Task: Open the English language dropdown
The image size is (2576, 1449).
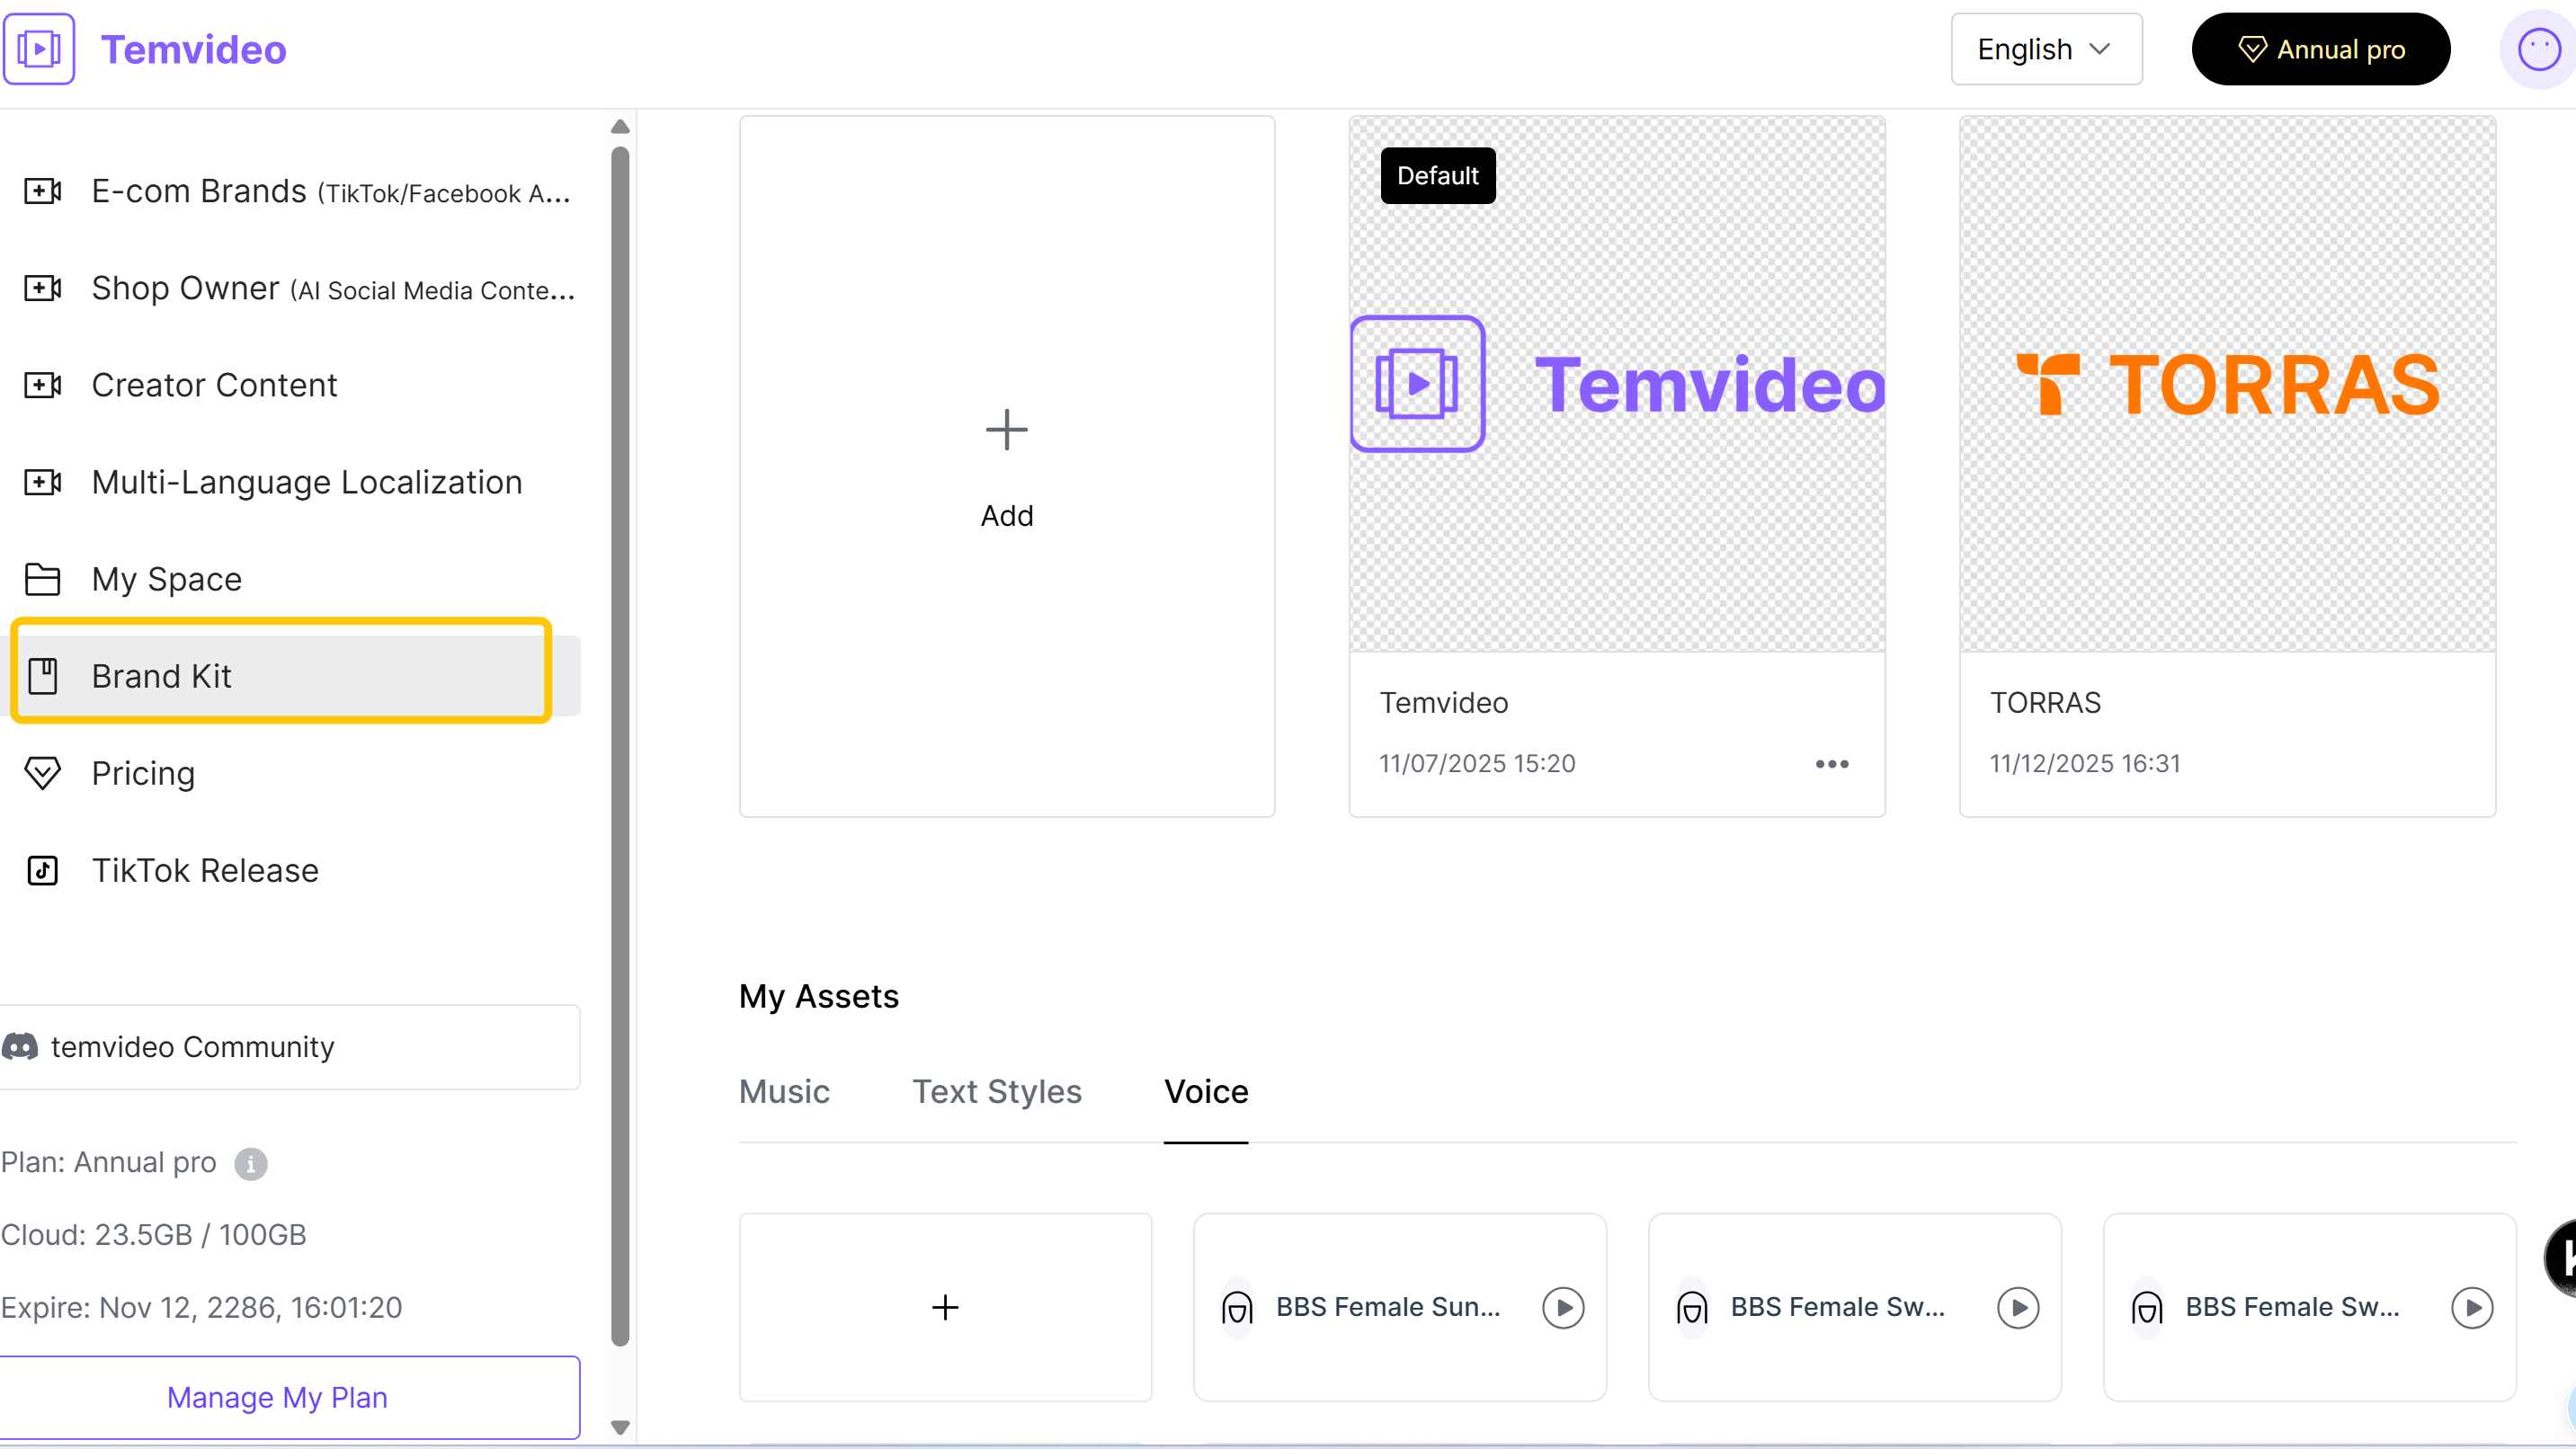Action: pyautogui.click(x=2045, y=49)
